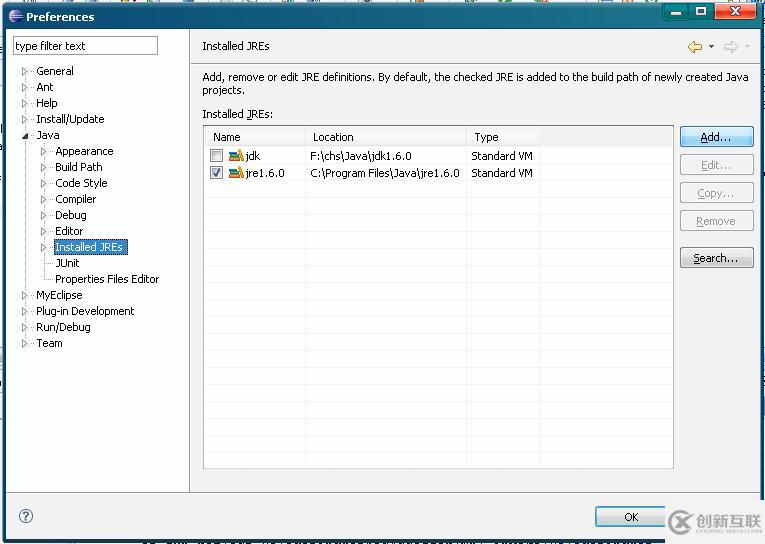Expand the Plug-in Development tree node
Viewport: 765px width, 544px height.
point(24,311)
